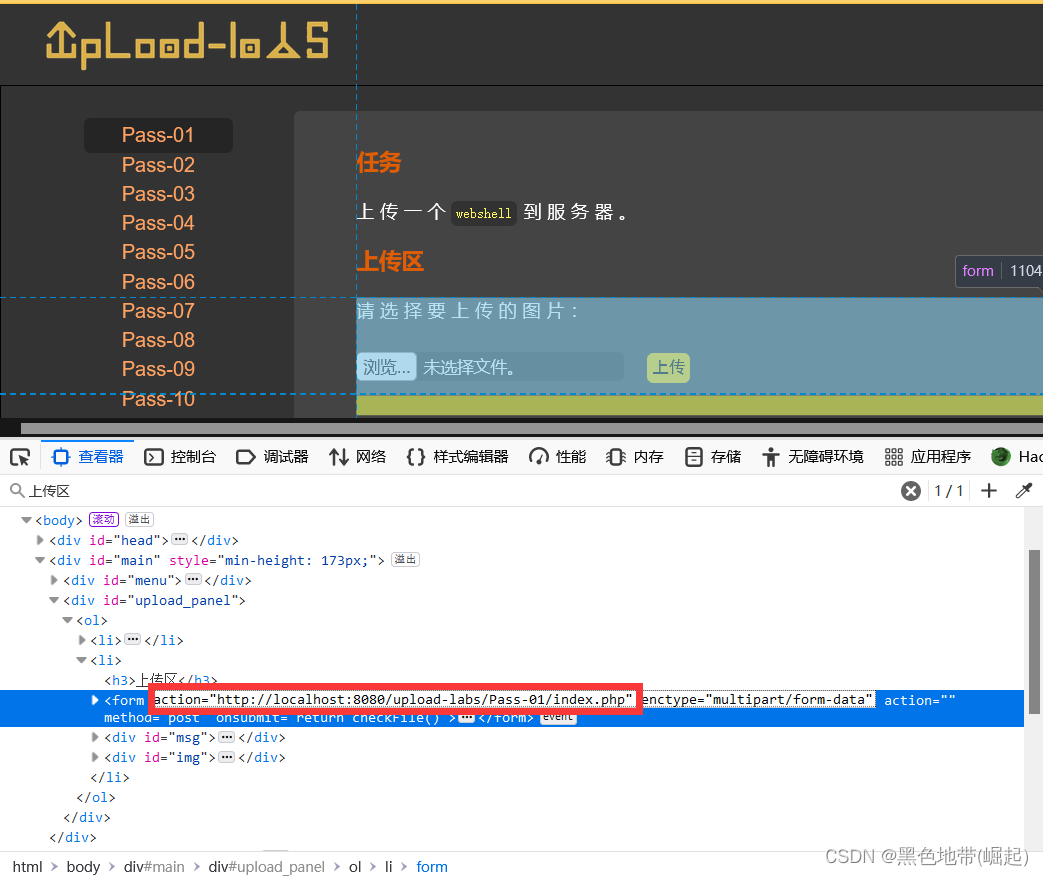Click the HackBar green icon tab
The height and width of the screenshot is (876, 1043).
[1000, 457]
